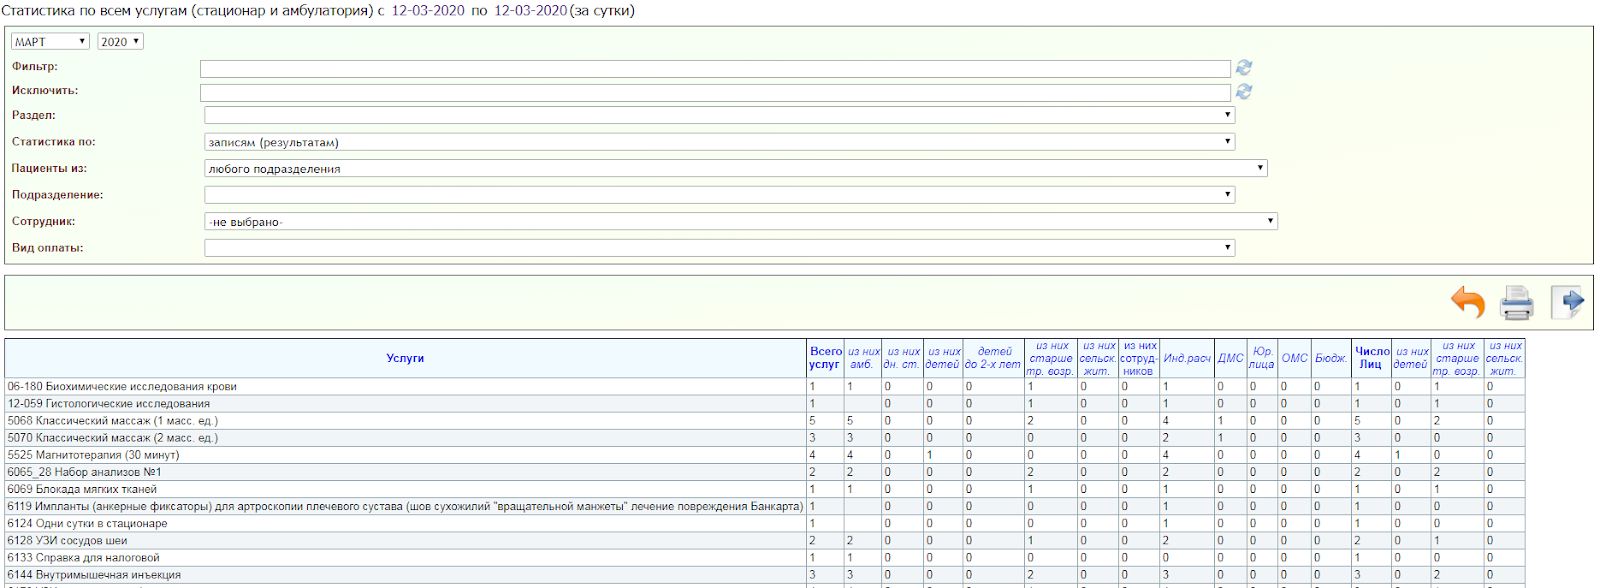Click the Всего услуг column header
Image resolution: width=1600 pixels, height=588 pixels.
(x=825, y=358)
